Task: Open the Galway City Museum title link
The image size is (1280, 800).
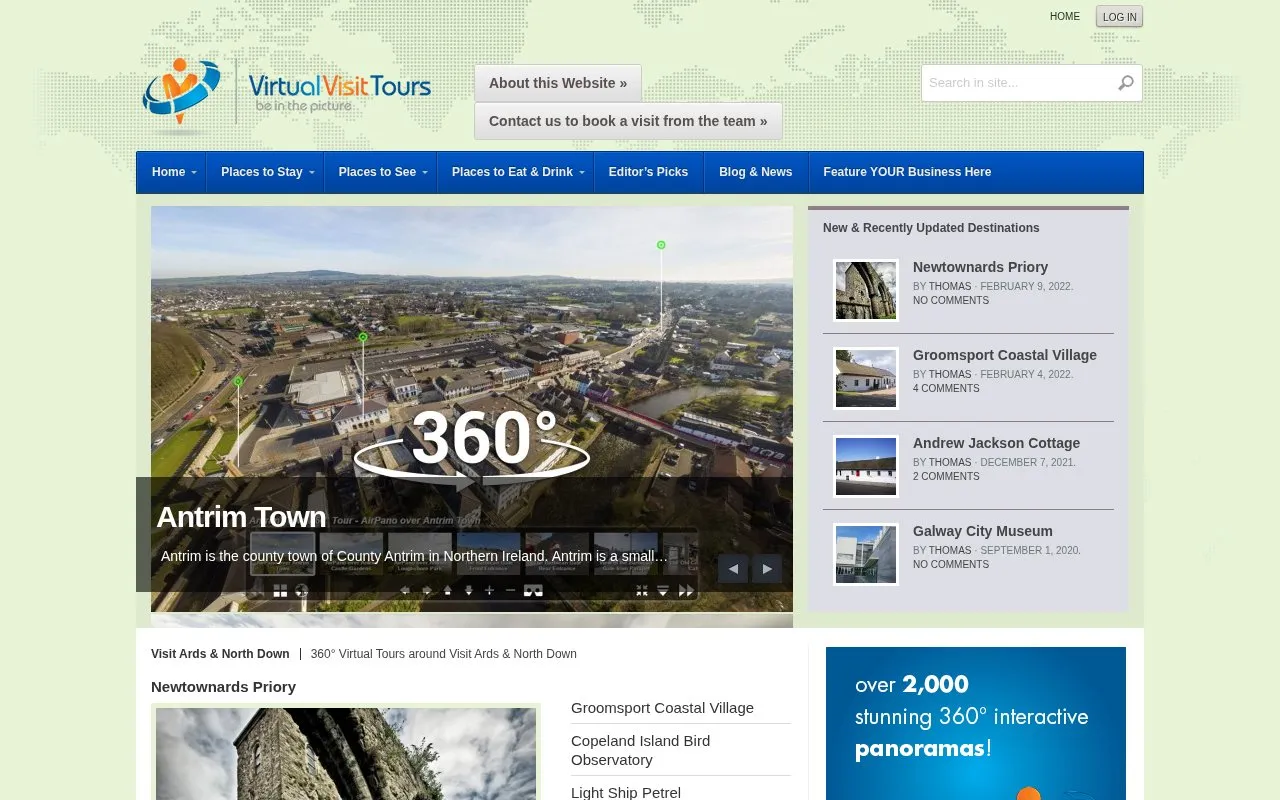Action: click(983, 531)
